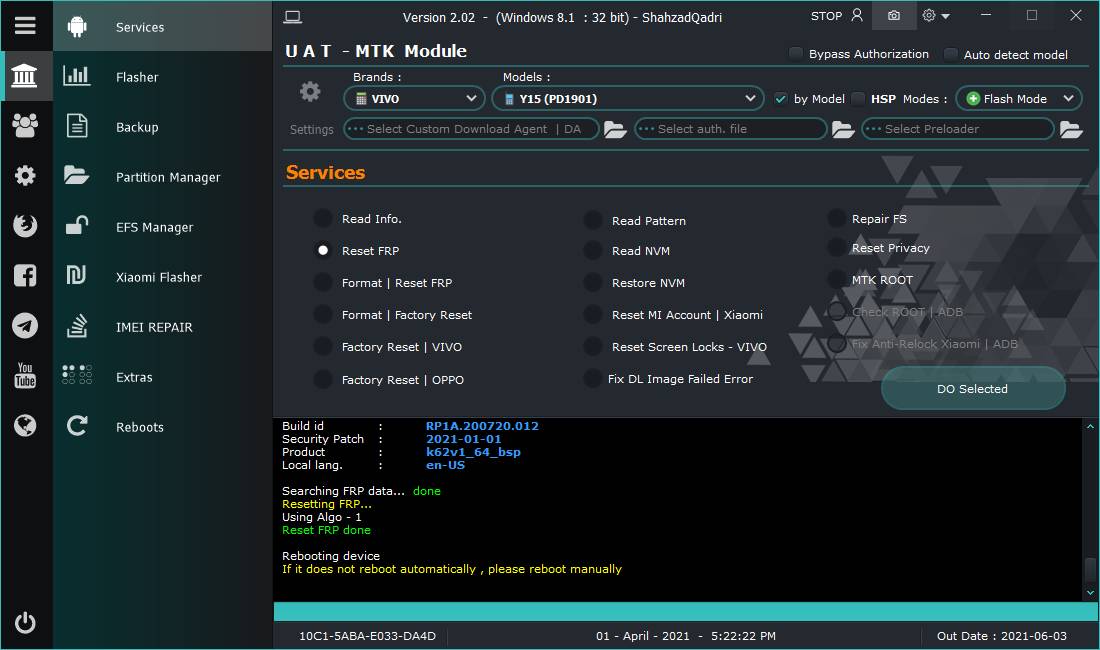Open the Flash Mode dropdown

pos(1019,99)
